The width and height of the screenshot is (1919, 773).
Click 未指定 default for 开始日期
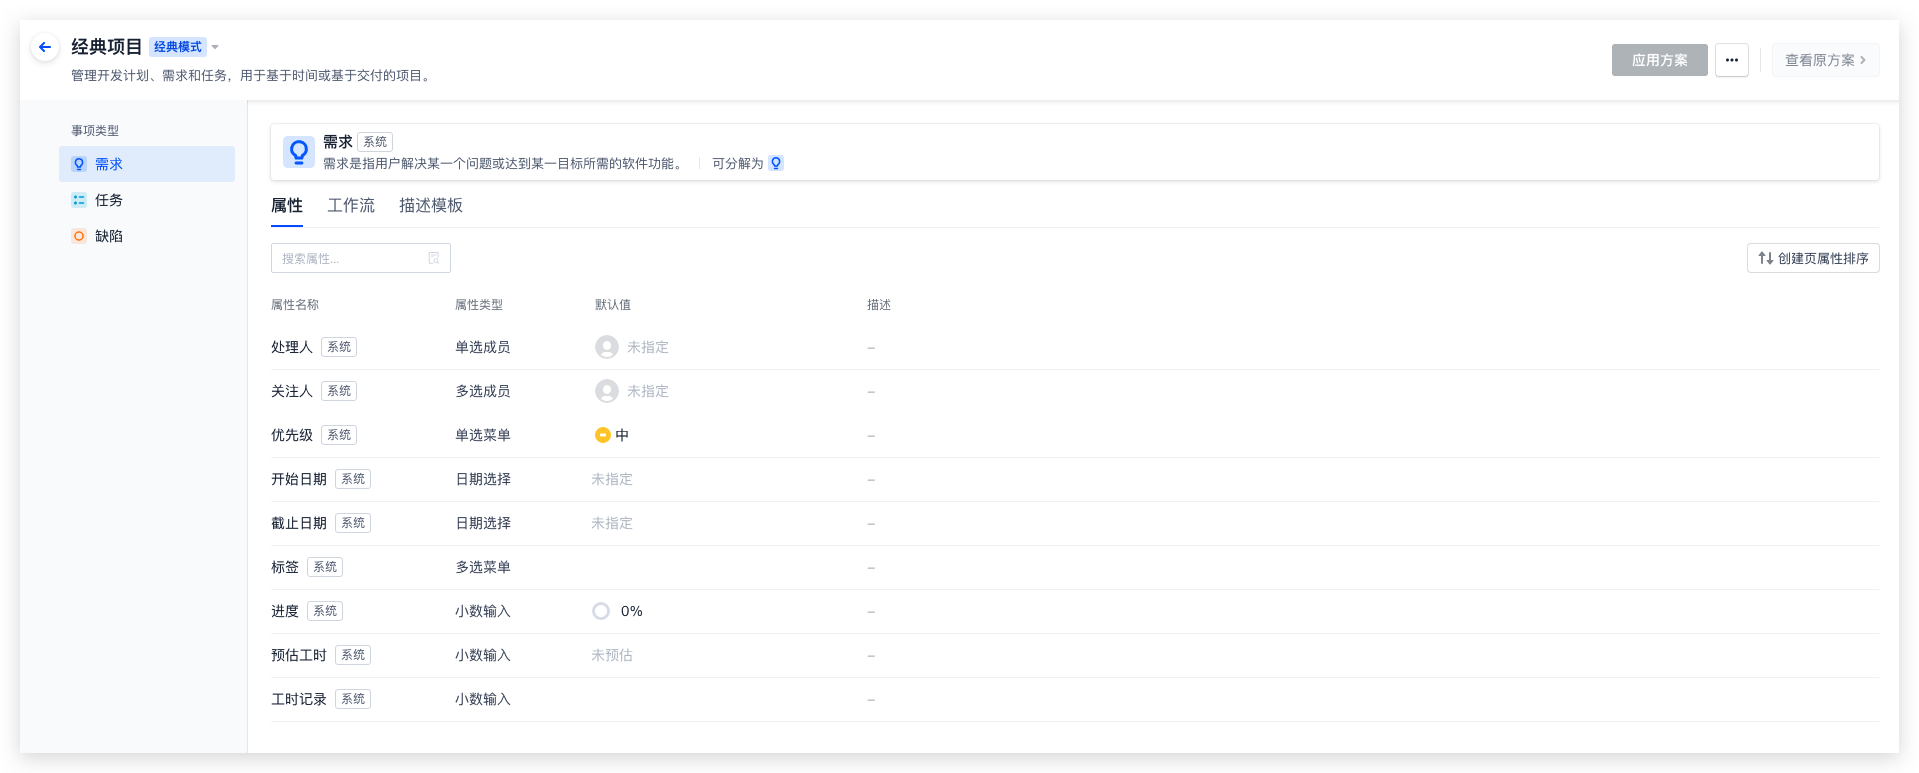(x=612, y=479)
